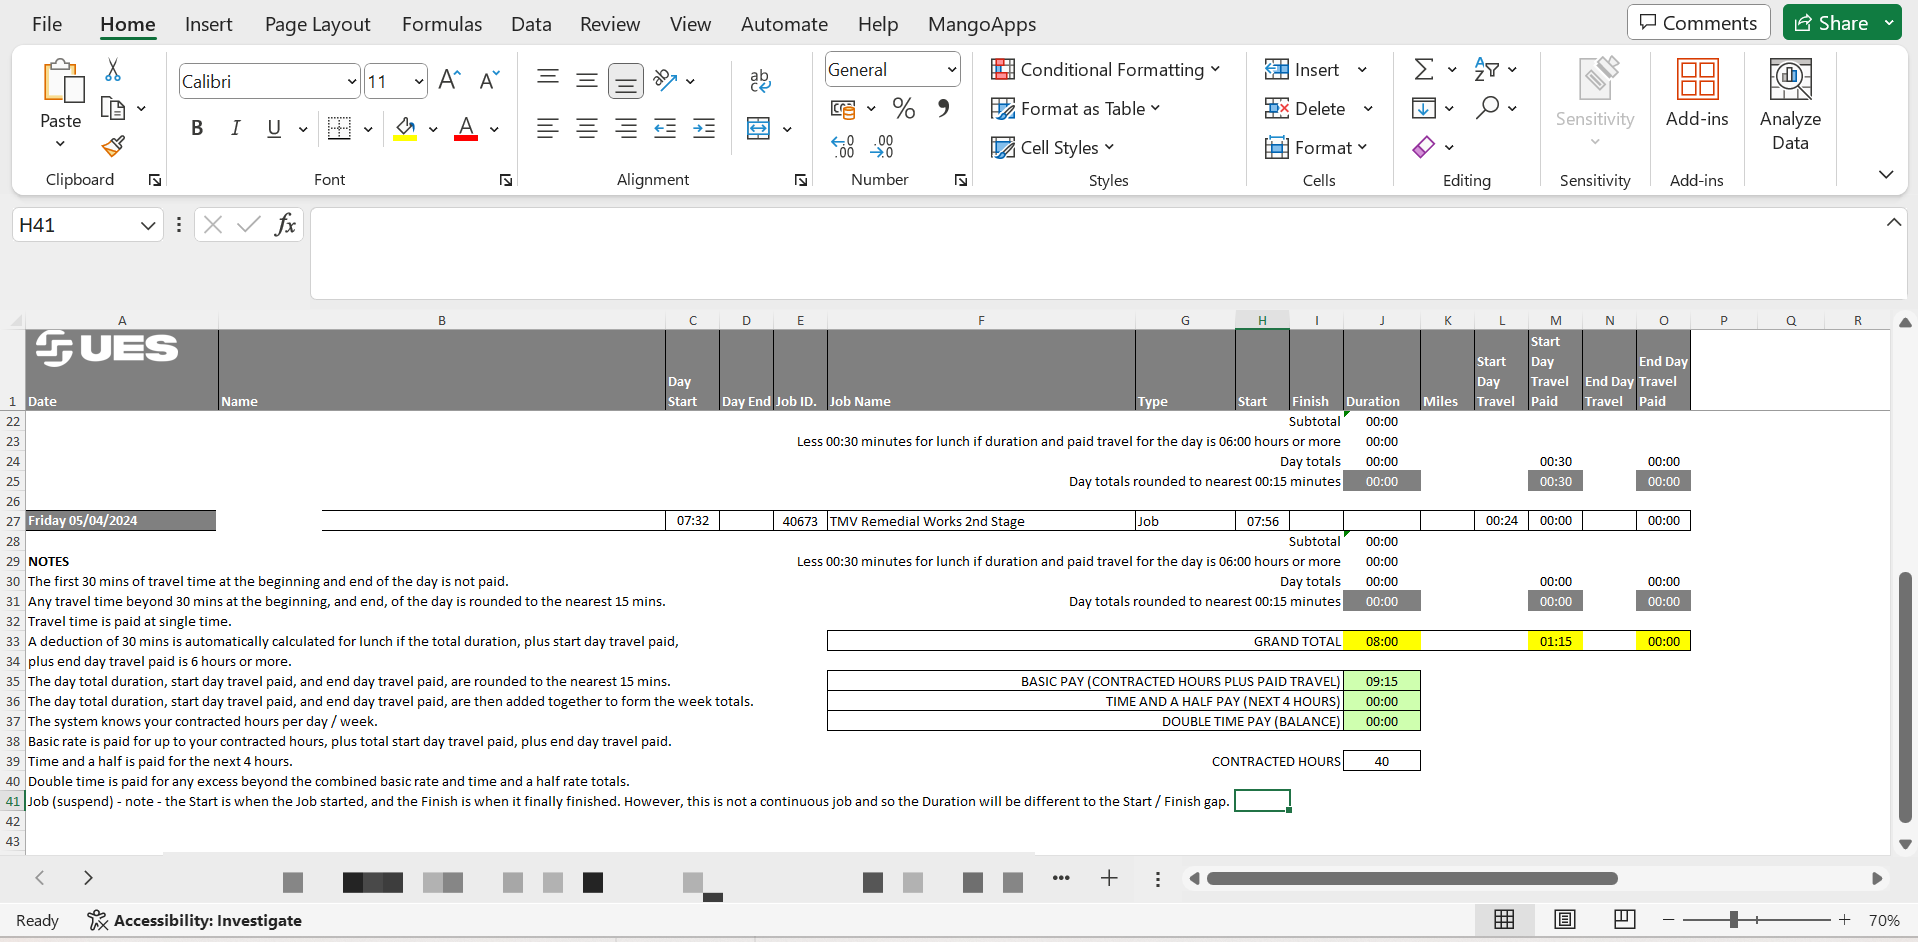Select the Format Painter brush
Image resolution: width=1918 pixels, height=942 pixels.
(x=113, y=147)
